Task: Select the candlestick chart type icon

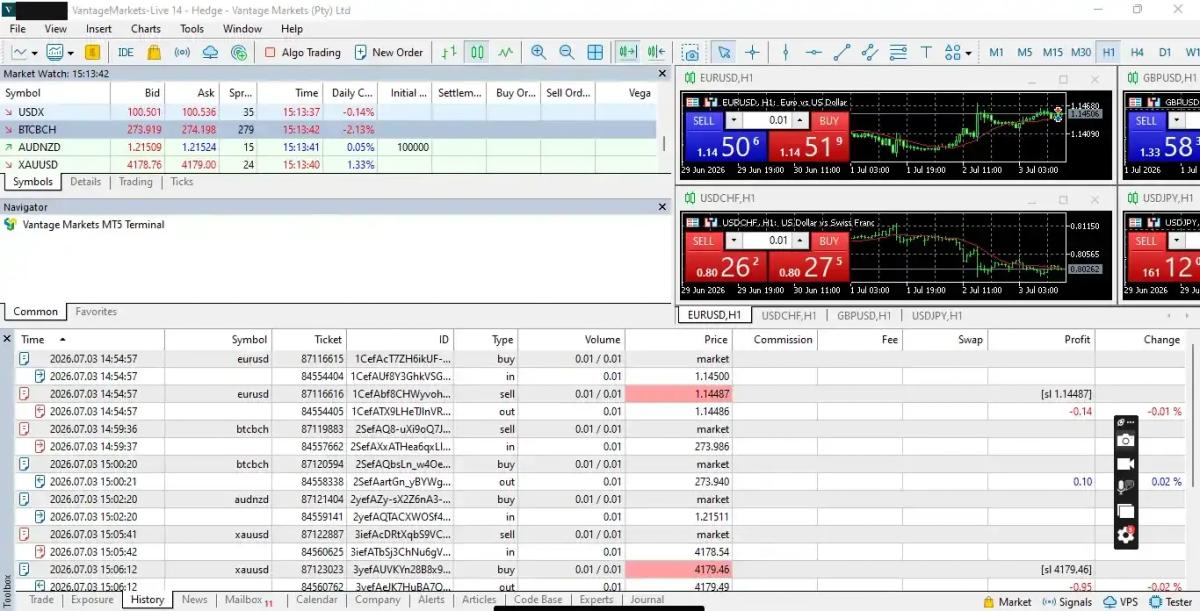Action: pyautogui.click(x=478, y=52)
